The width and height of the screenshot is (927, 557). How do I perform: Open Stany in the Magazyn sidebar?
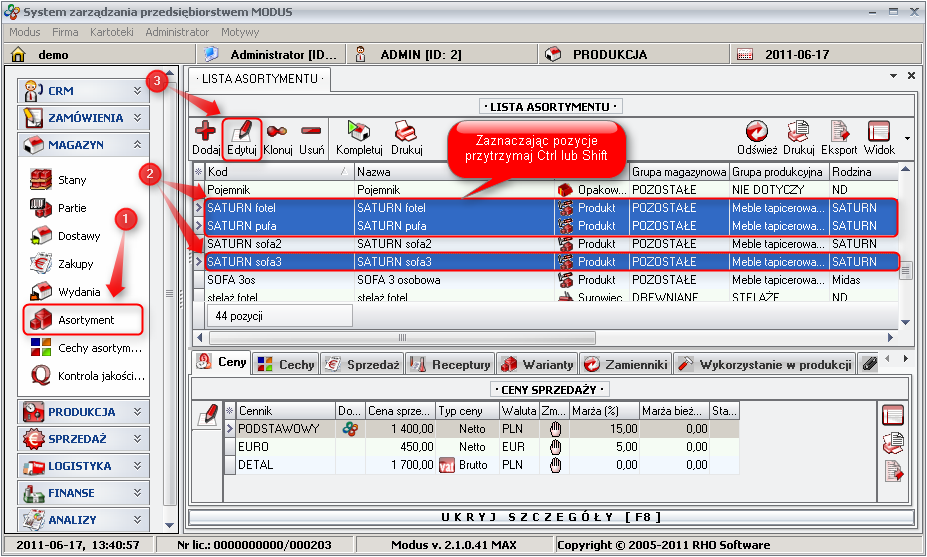tap(72, 180)
